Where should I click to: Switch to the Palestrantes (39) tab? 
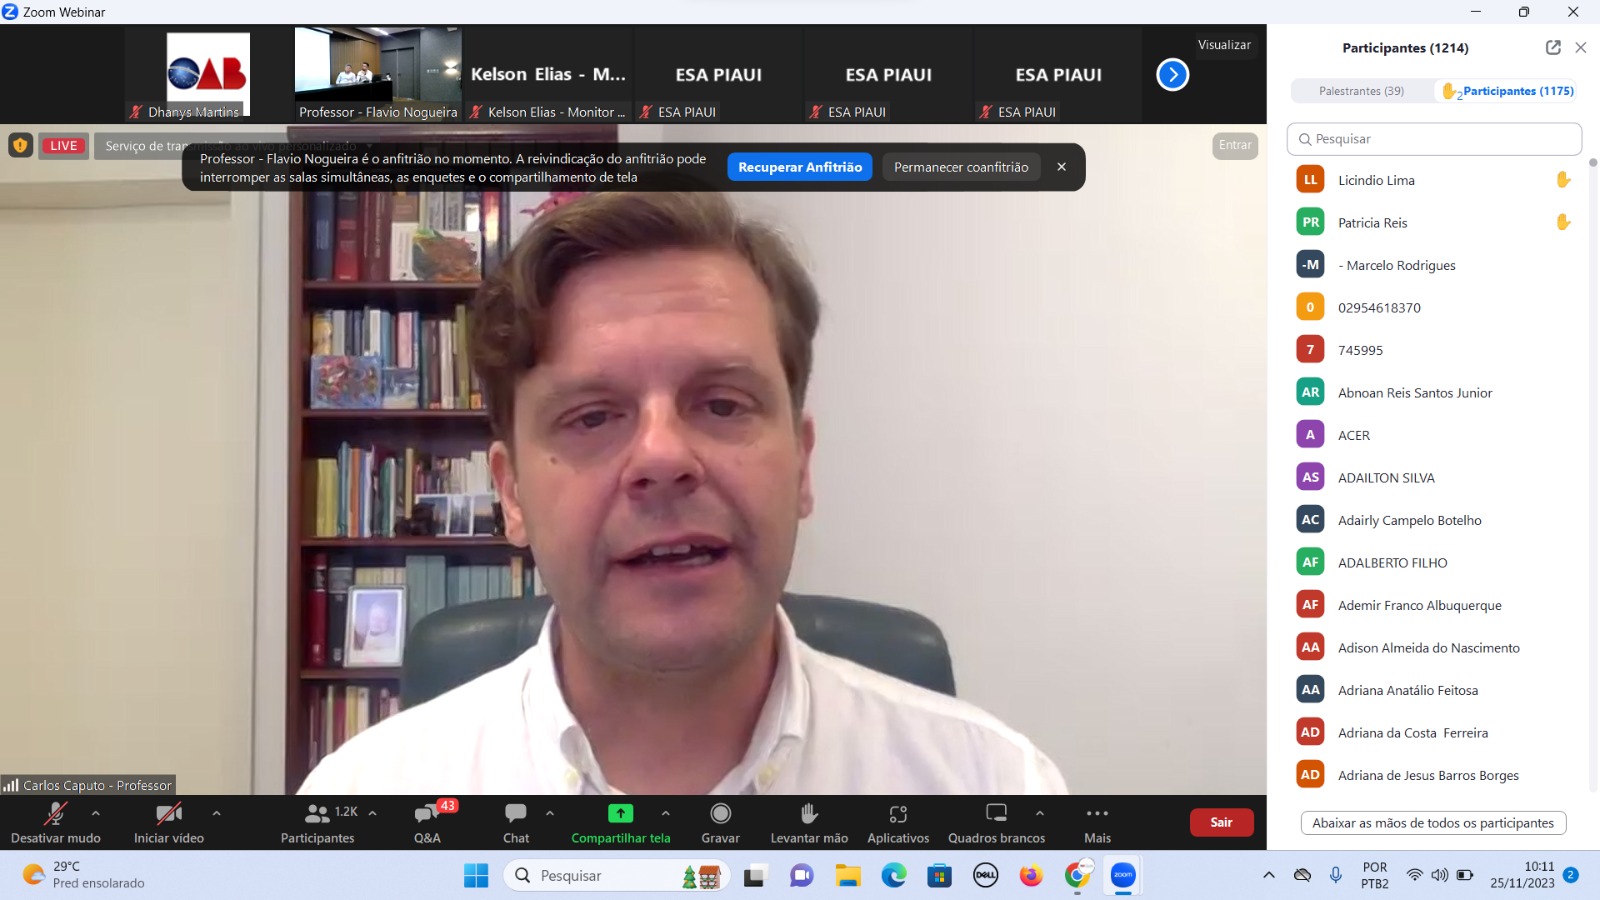click(1361, 91)
